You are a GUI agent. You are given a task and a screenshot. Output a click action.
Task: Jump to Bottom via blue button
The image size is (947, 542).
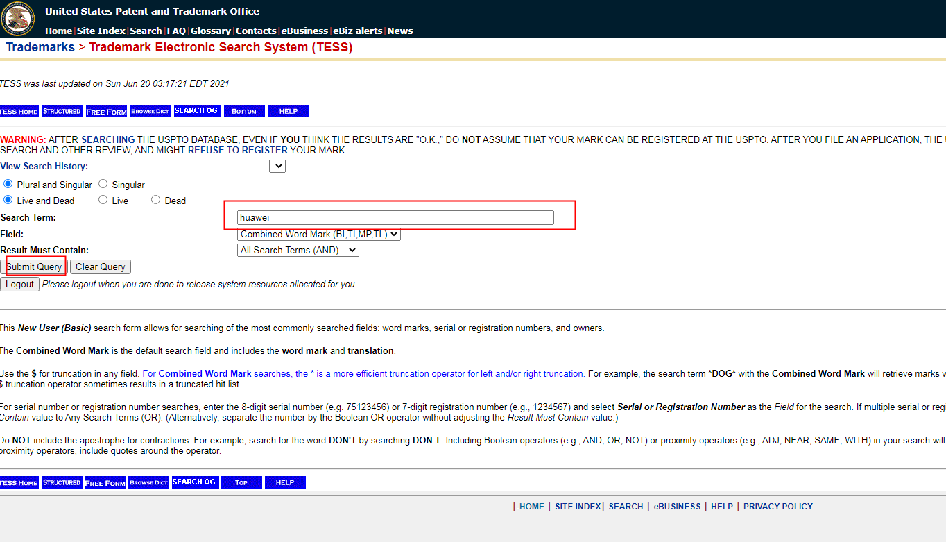(244, 111)
